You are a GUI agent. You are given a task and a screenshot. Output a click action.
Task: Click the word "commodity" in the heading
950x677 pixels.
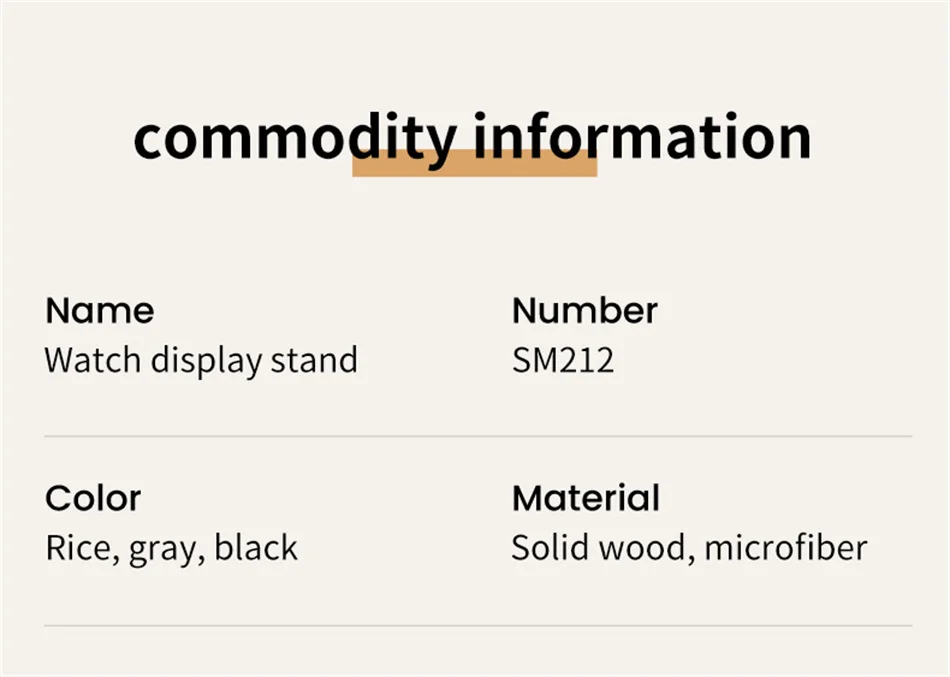click(294, 139)
